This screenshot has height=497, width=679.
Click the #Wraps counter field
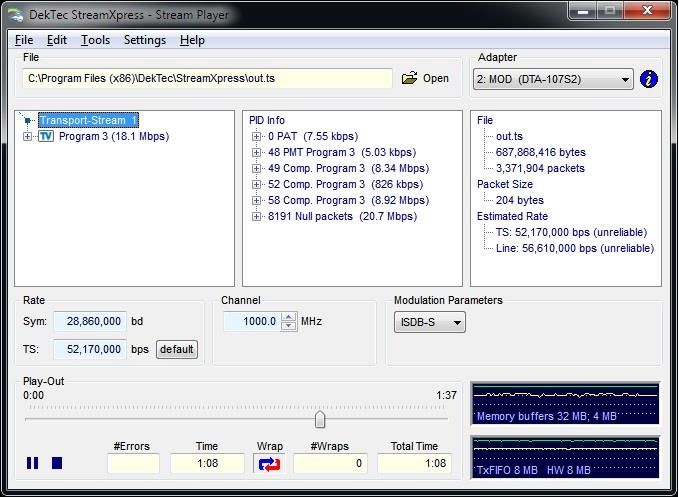[x=330, y=463]
